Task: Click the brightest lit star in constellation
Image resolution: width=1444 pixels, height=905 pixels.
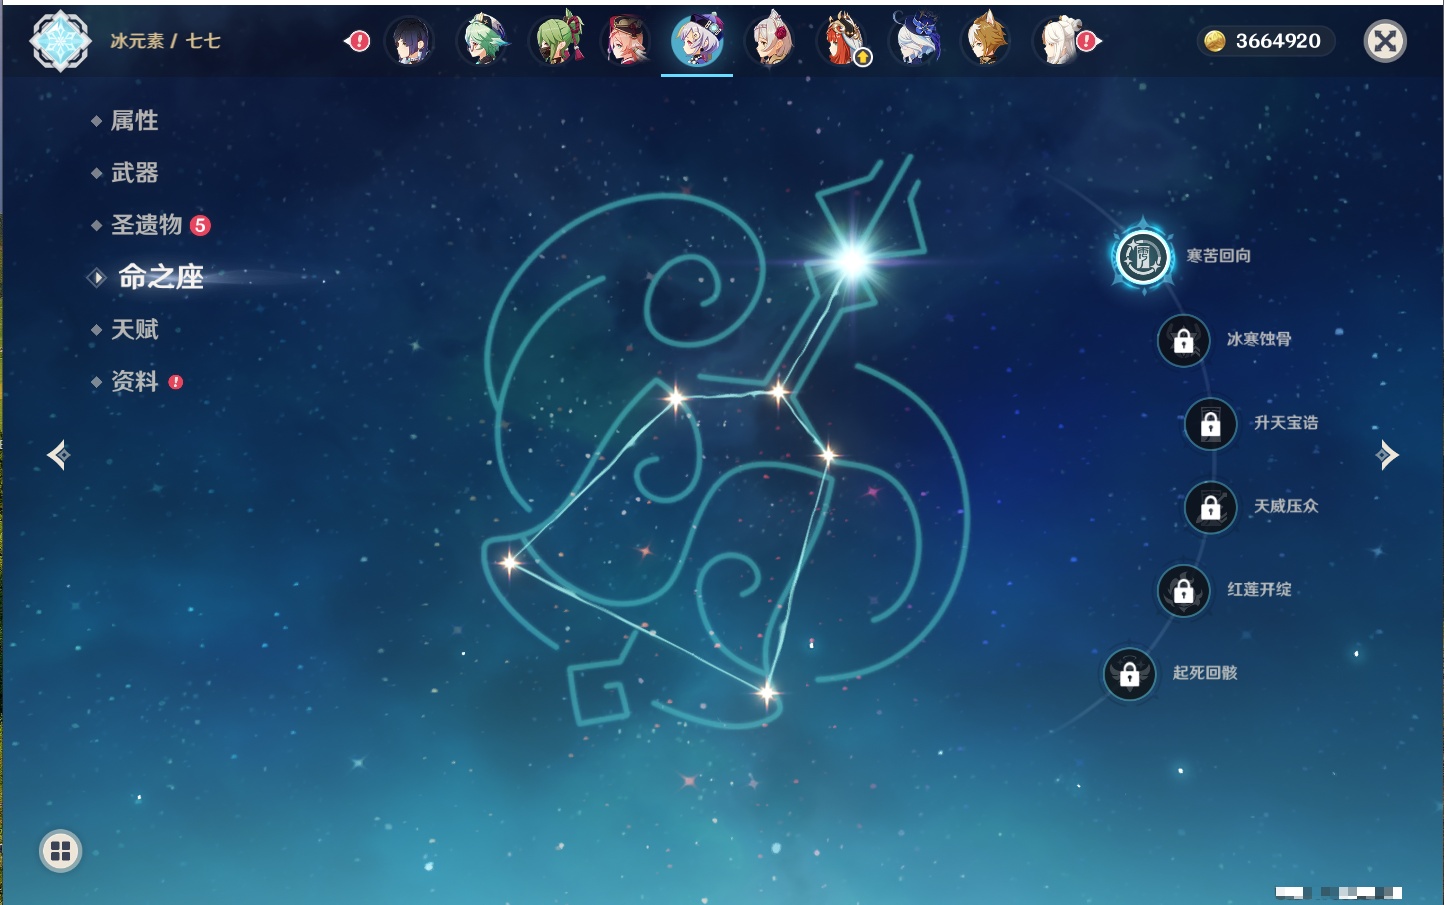Action: click(x=853, y=261)
